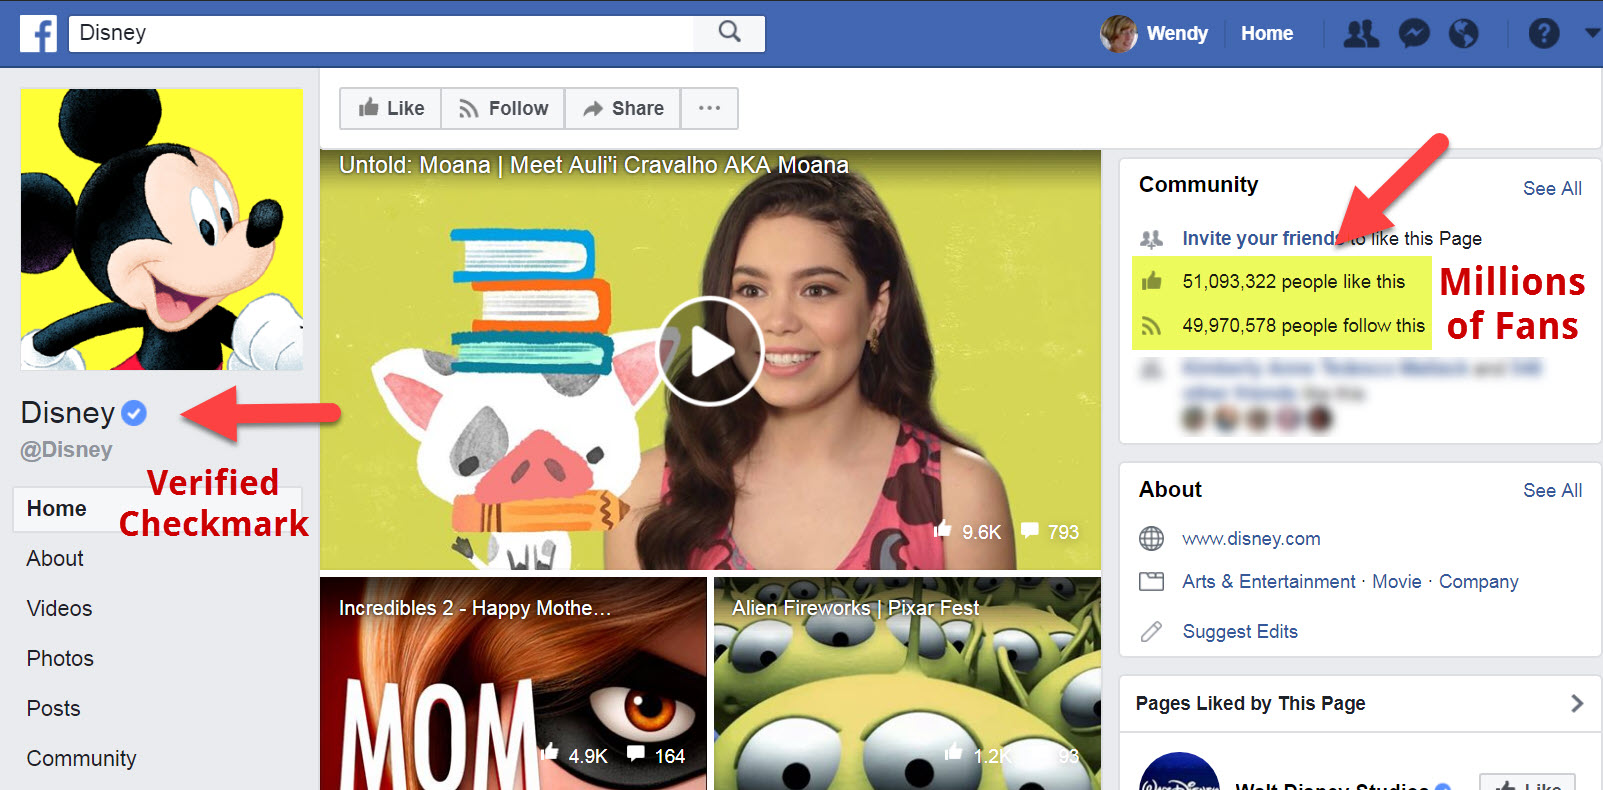
Task: Open the Notifications globe icon
Action: coord(1464,34)
